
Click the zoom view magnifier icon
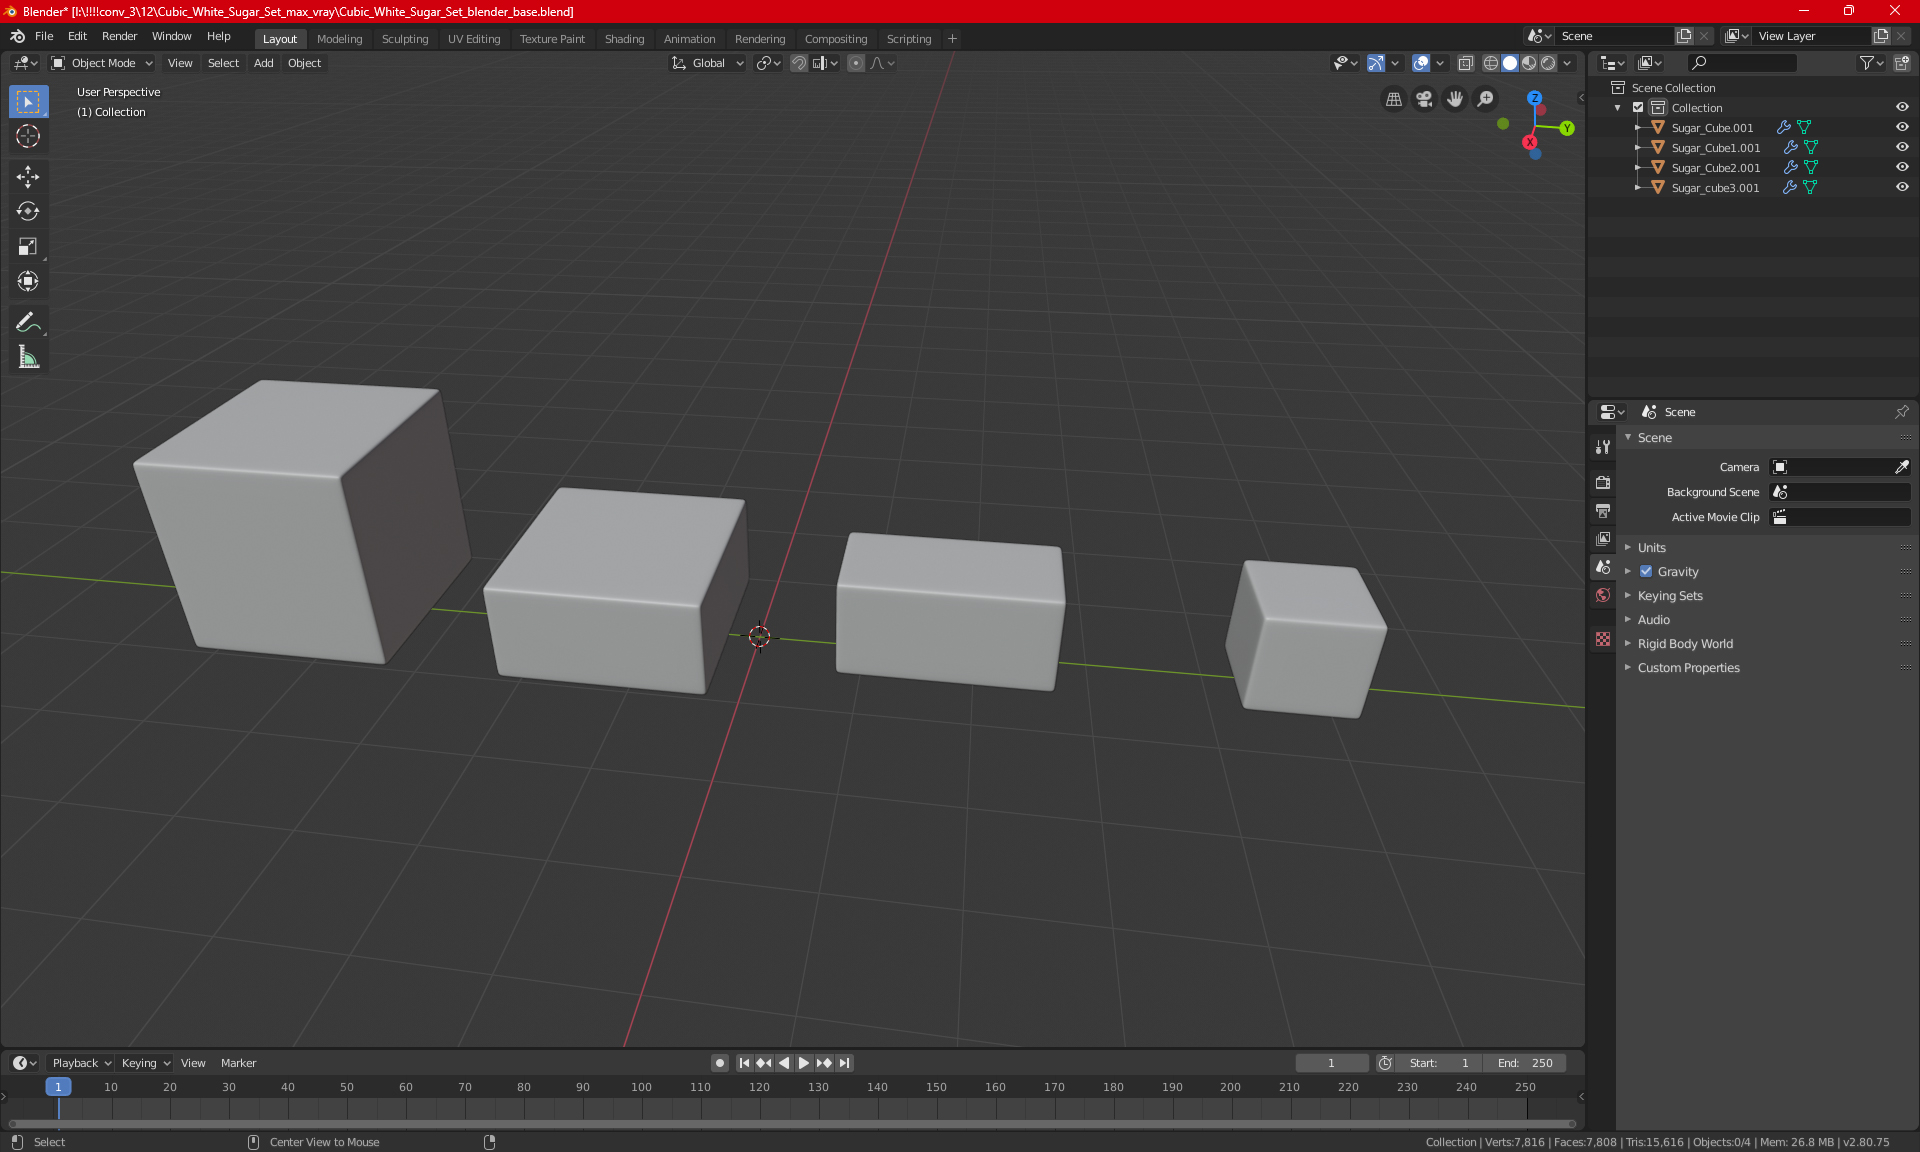[1486, 99]
